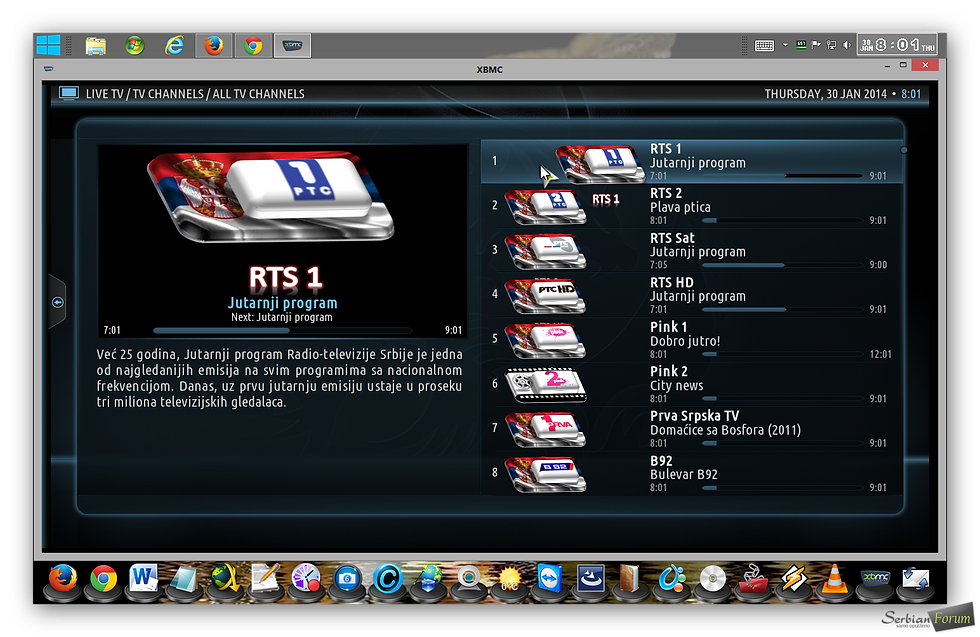Click taskbar clock showing 8:01

pos(897,45)
